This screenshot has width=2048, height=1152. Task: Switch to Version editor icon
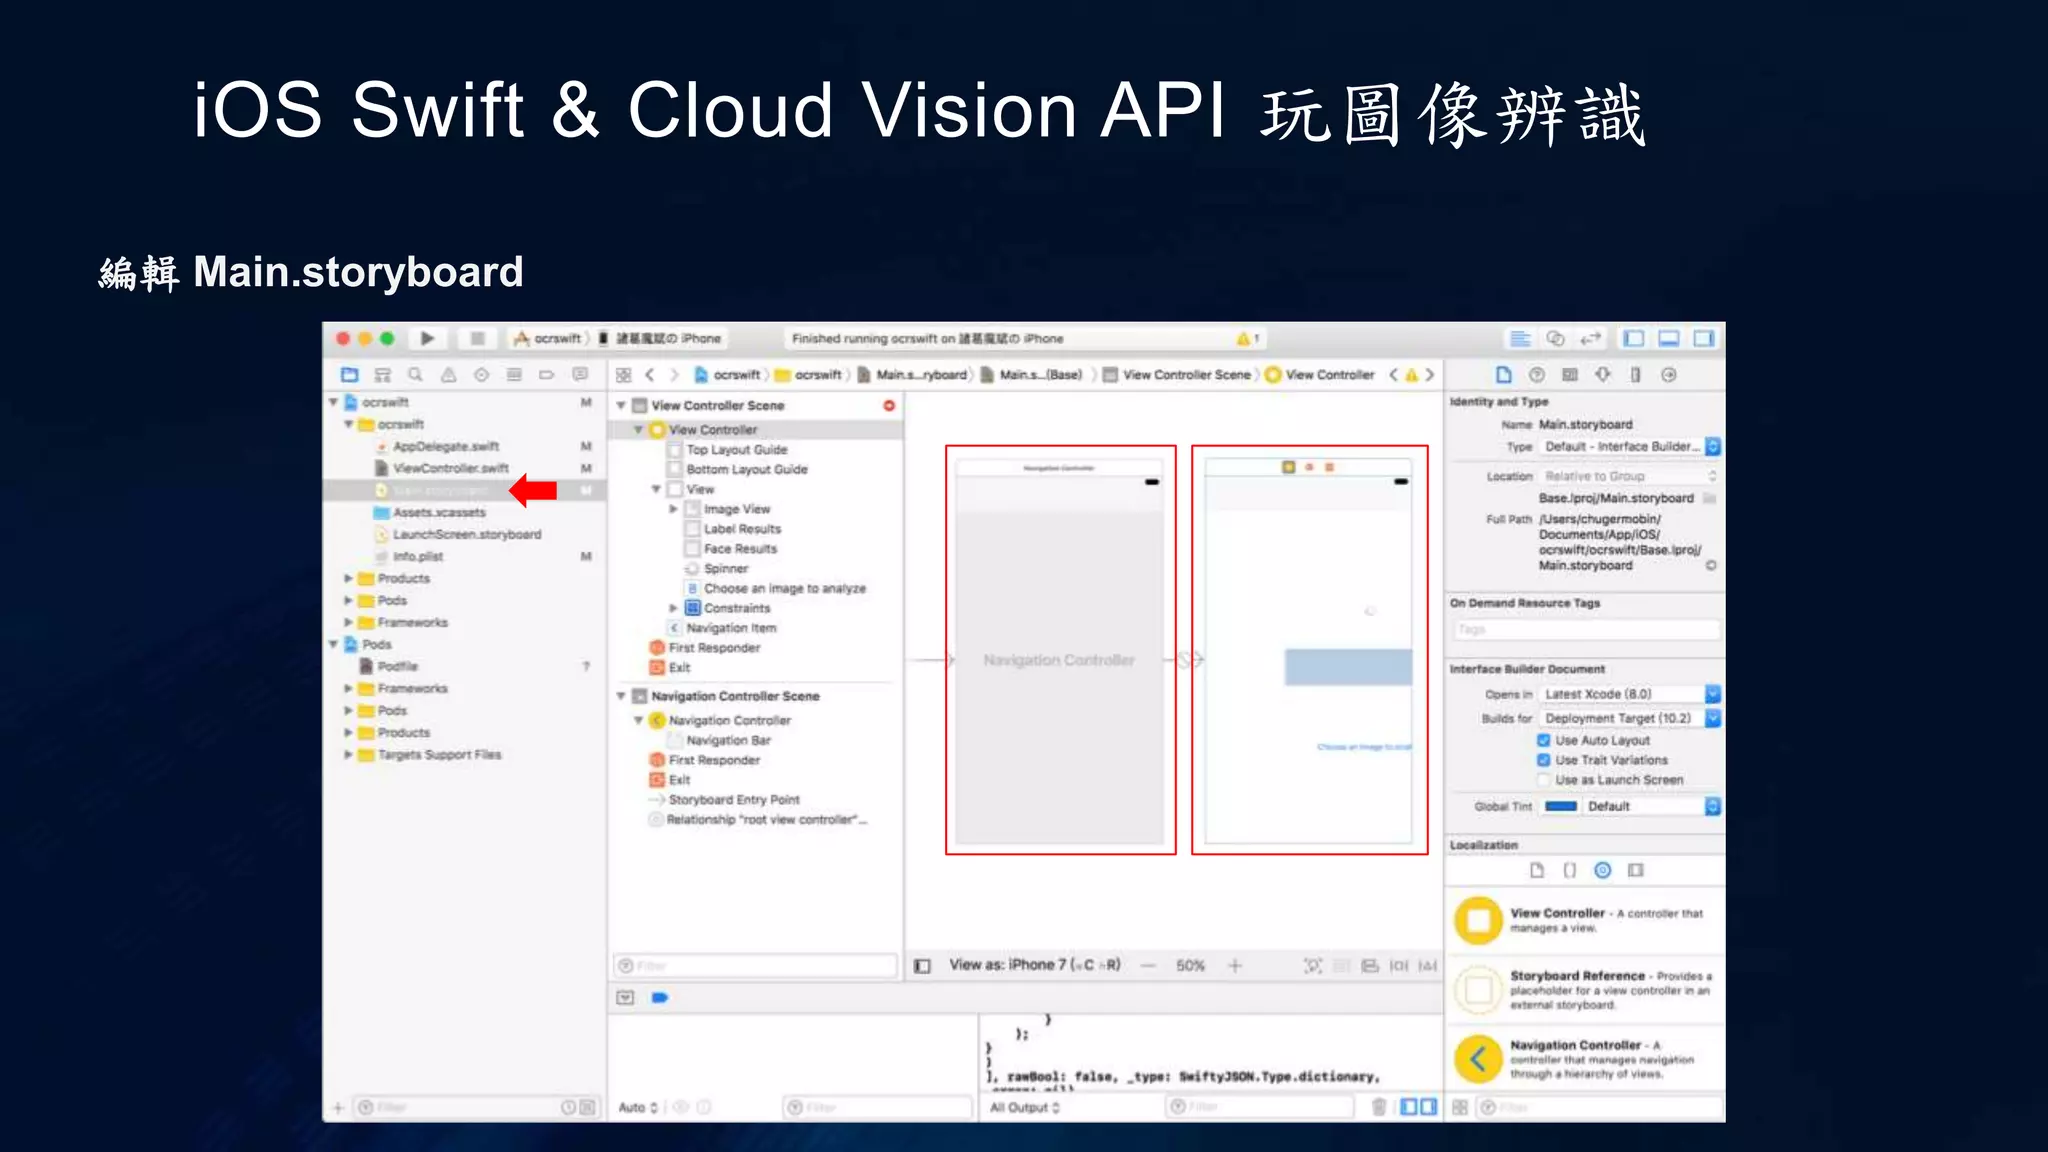click(x=1590, y=338)
